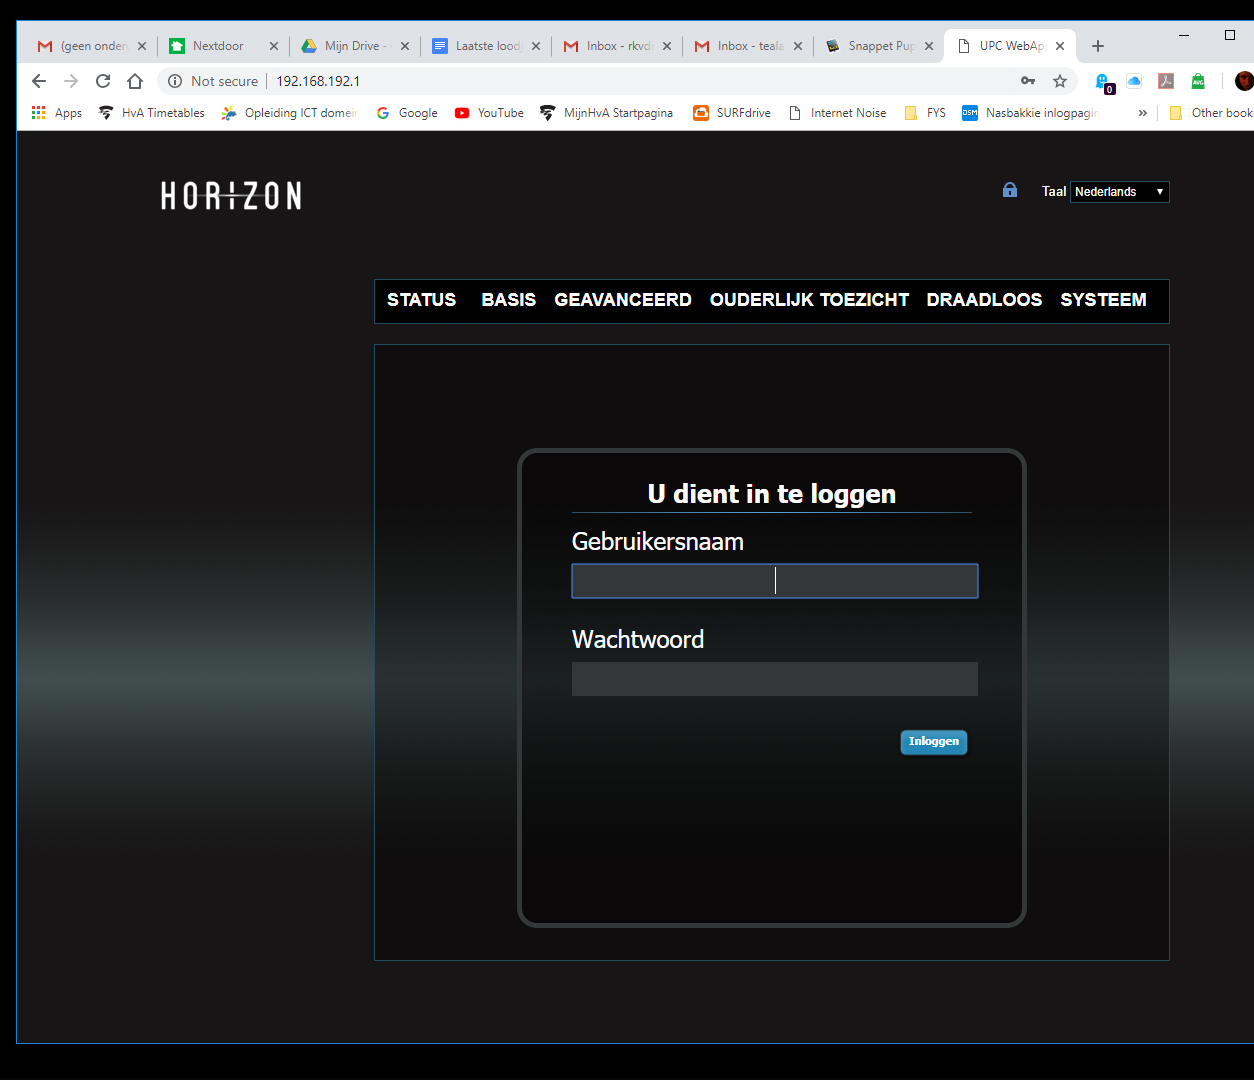The image size is (1254, 1080).
Task: Reload the router login page
Action: (x=103, y=81)
